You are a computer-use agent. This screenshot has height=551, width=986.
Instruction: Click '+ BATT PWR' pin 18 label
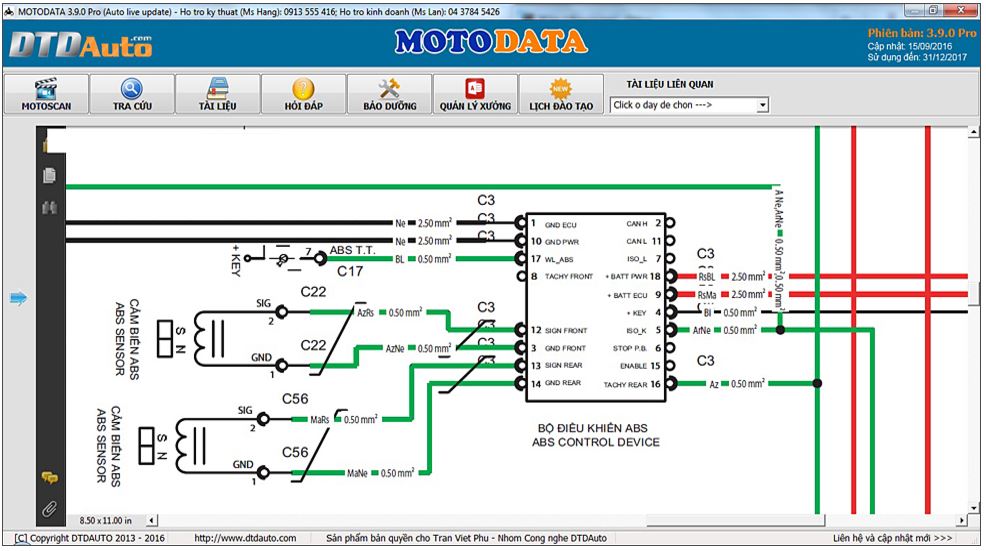click(x=626, y=276)
